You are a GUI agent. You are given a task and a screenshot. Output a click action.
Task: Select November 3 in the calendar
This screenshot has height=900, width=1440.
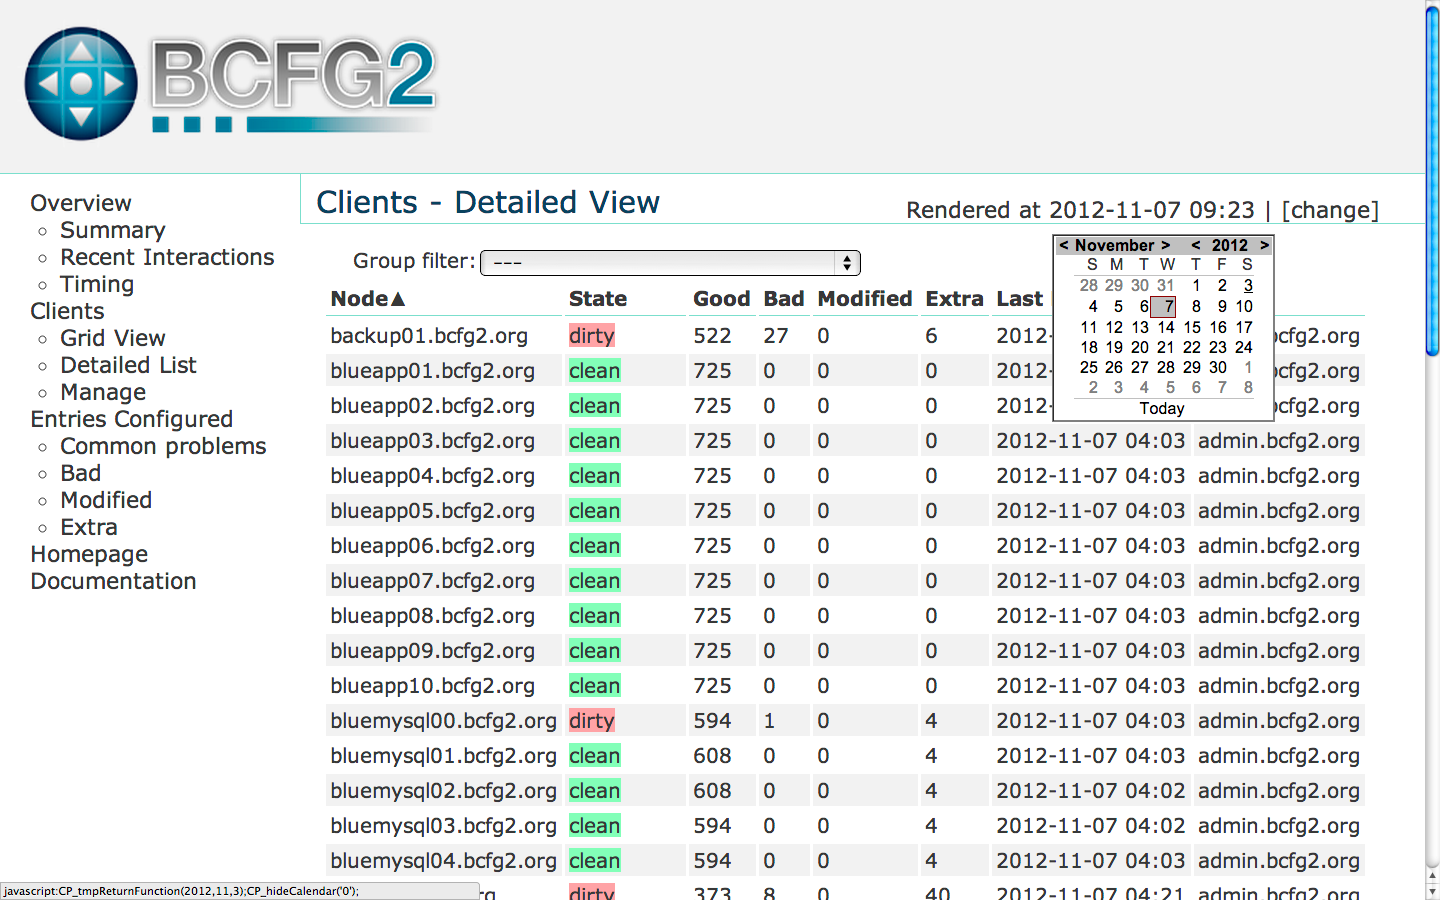coord(1248,286)
